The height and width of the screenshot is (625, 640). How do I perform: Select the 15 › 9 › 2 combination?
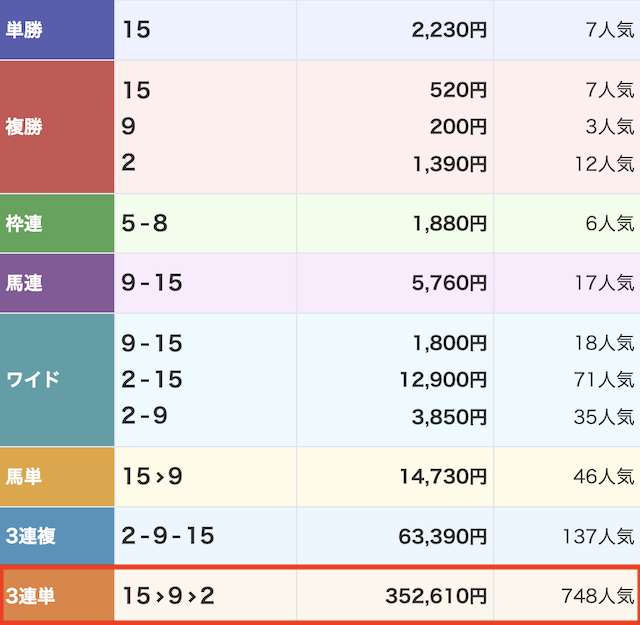click(168, 596)
